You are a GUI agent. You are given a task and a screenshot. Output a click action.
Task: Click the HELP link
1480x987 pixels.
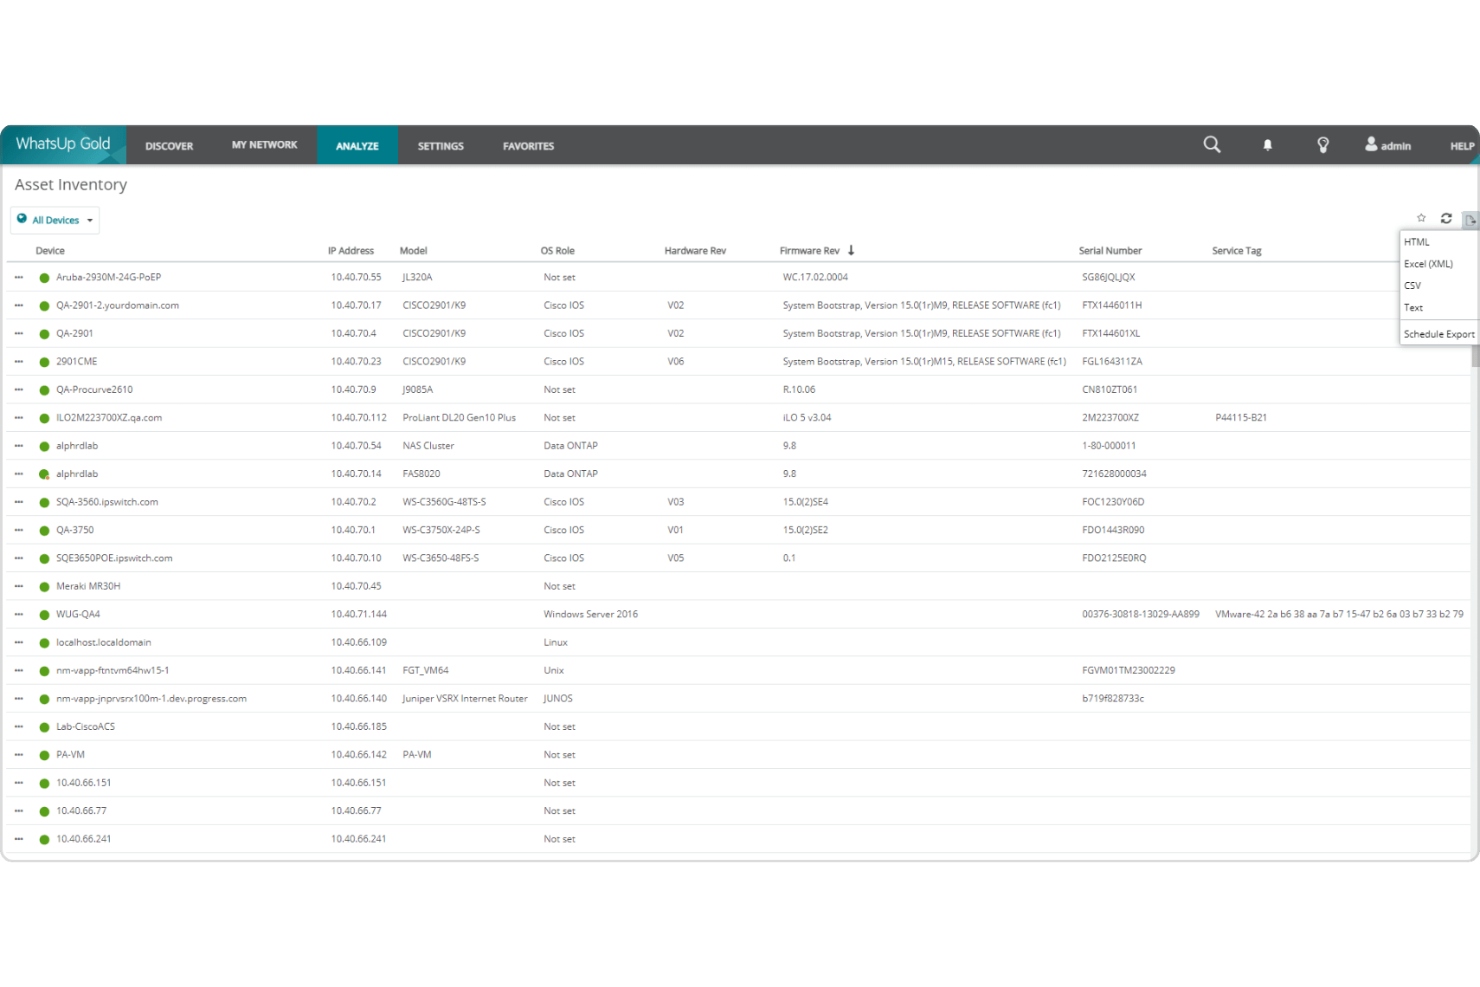tap(1461, 145)
